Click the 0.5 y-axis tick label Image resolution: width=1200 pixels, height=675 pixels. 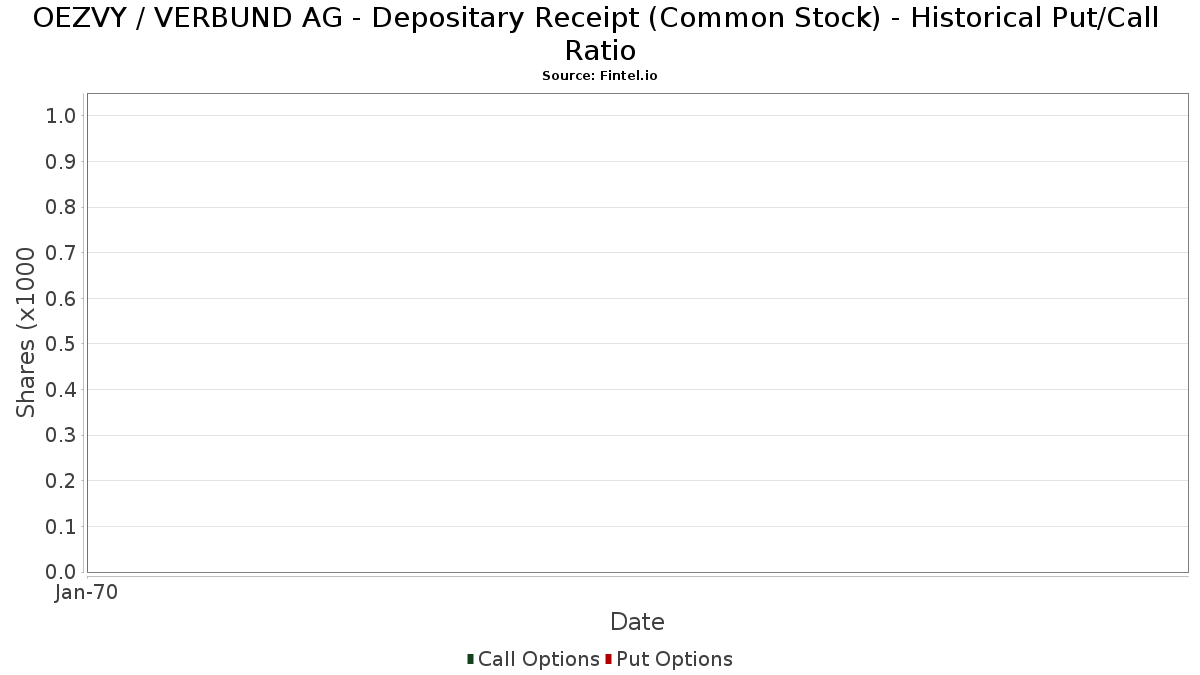[61, 344]
